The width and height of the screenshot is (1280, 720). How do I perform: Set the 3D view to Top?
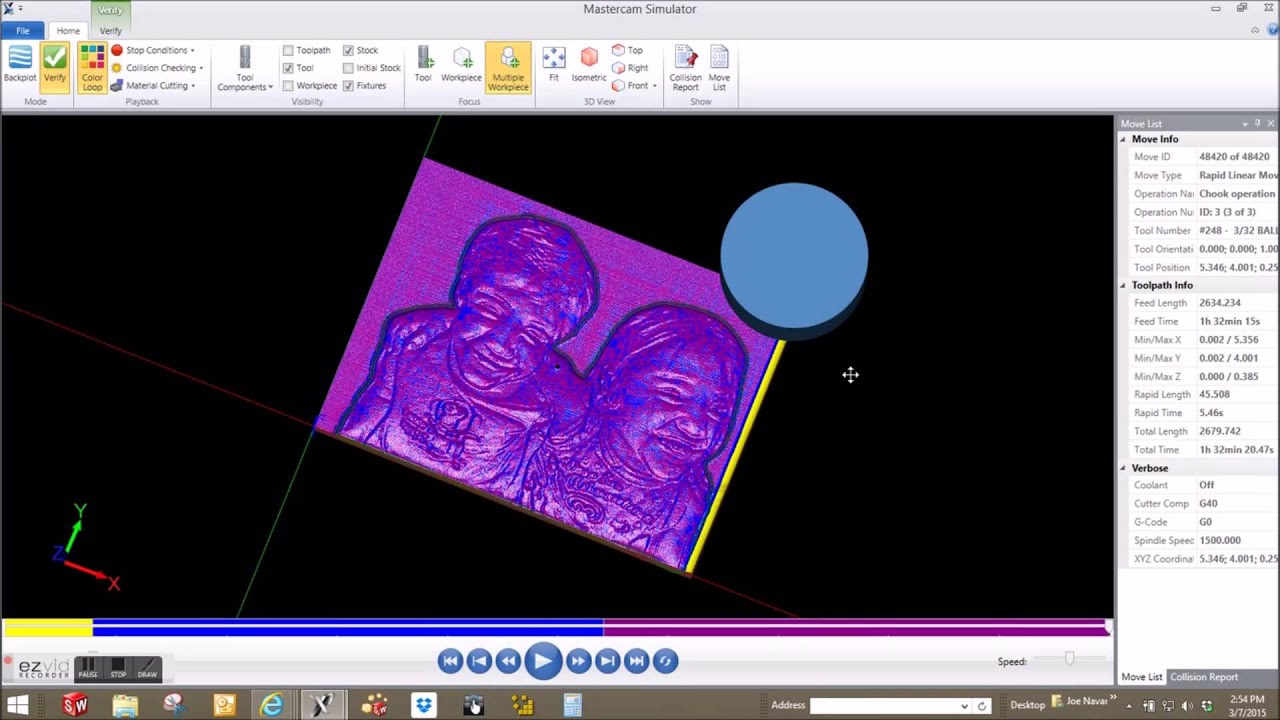click(x=628, y=50)
